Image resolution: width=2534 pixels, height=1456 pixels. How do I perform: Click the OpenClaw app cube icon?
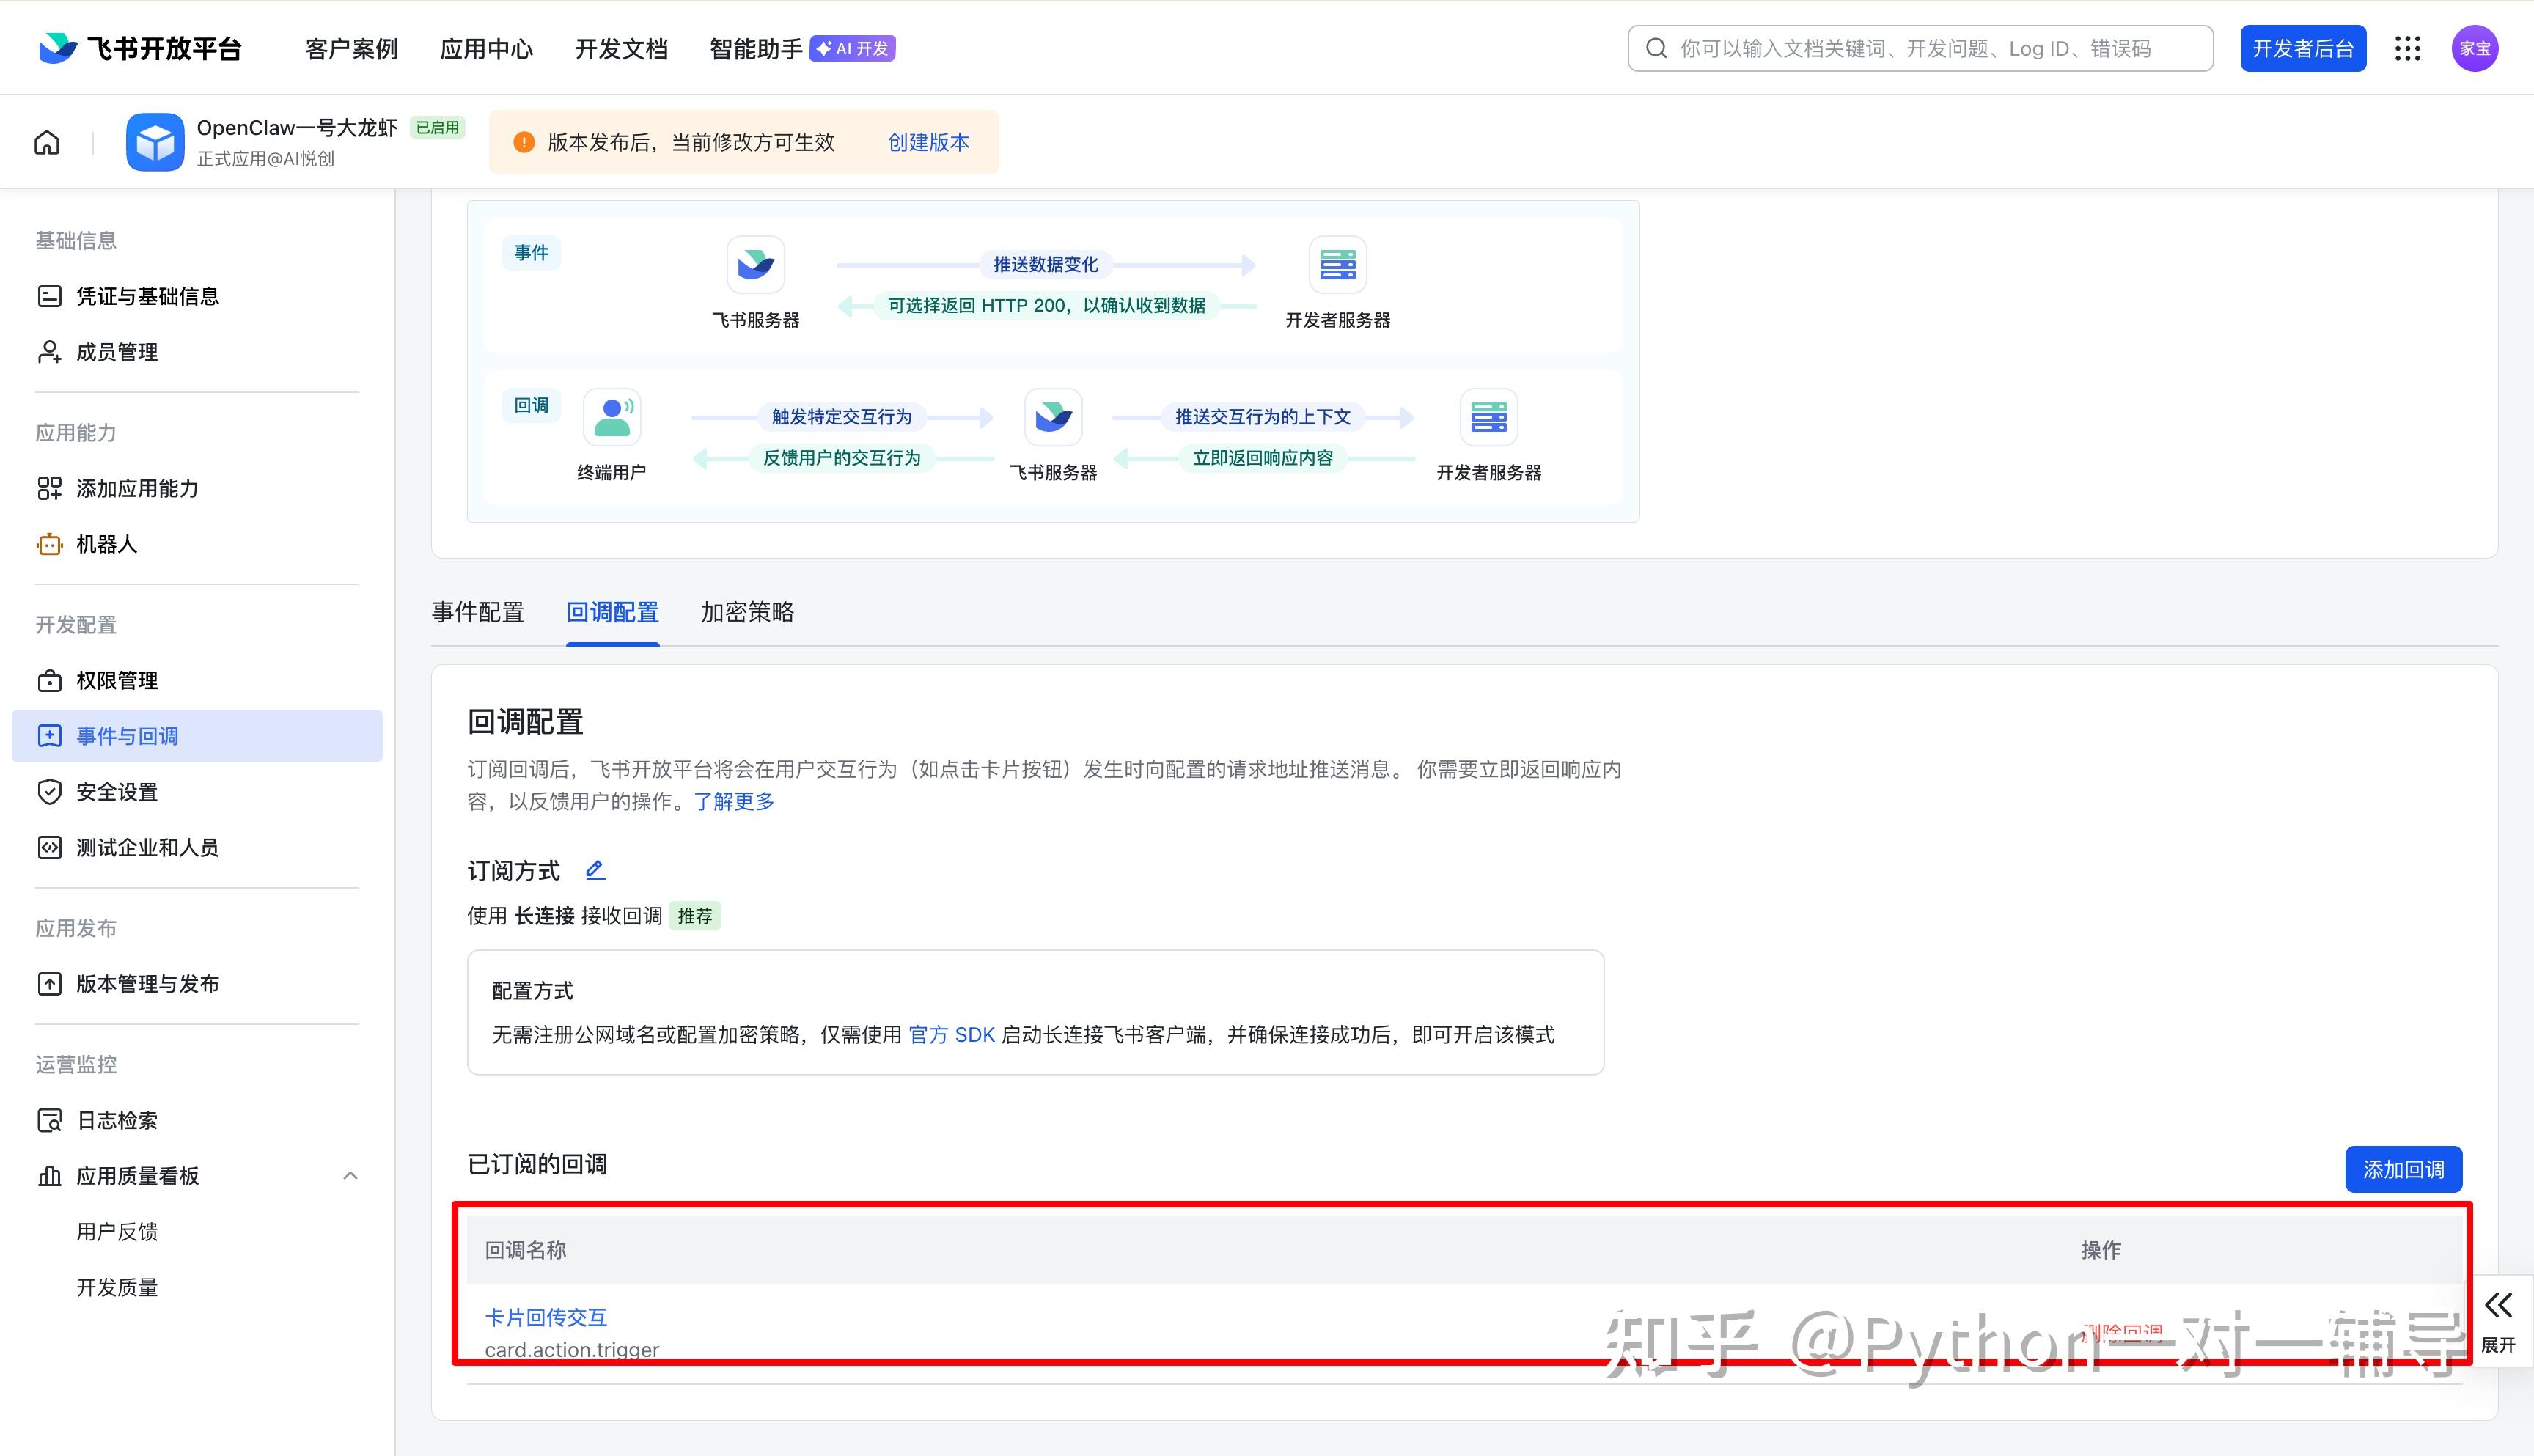[155, 142]
